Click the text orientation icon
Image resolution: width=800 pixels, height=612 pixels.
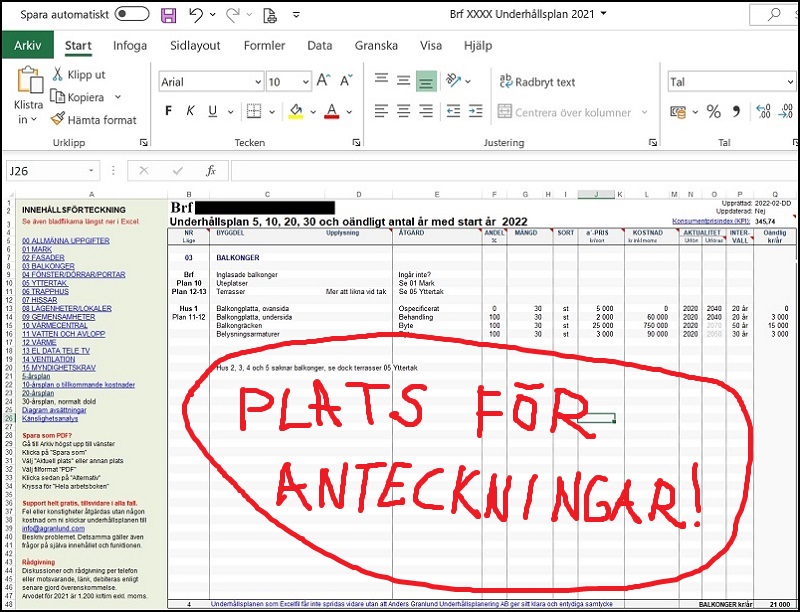pyautogui.click(x=453, y=80)
